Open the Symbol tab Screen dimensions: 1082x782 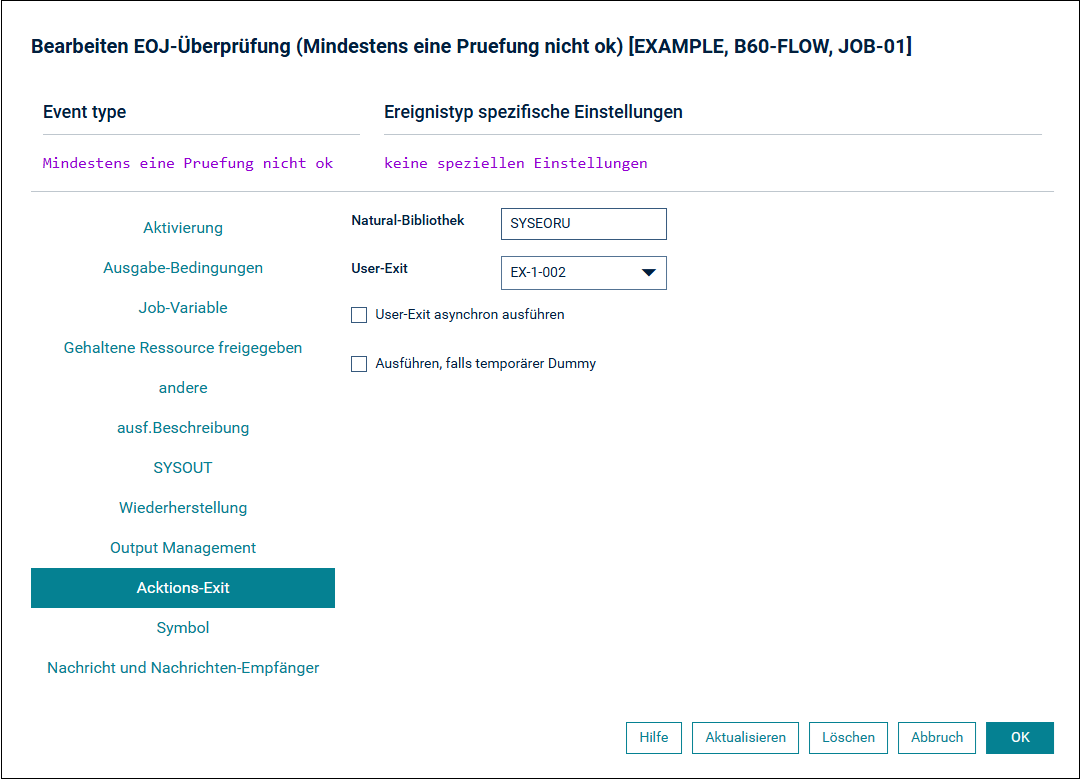coord(183,628)
